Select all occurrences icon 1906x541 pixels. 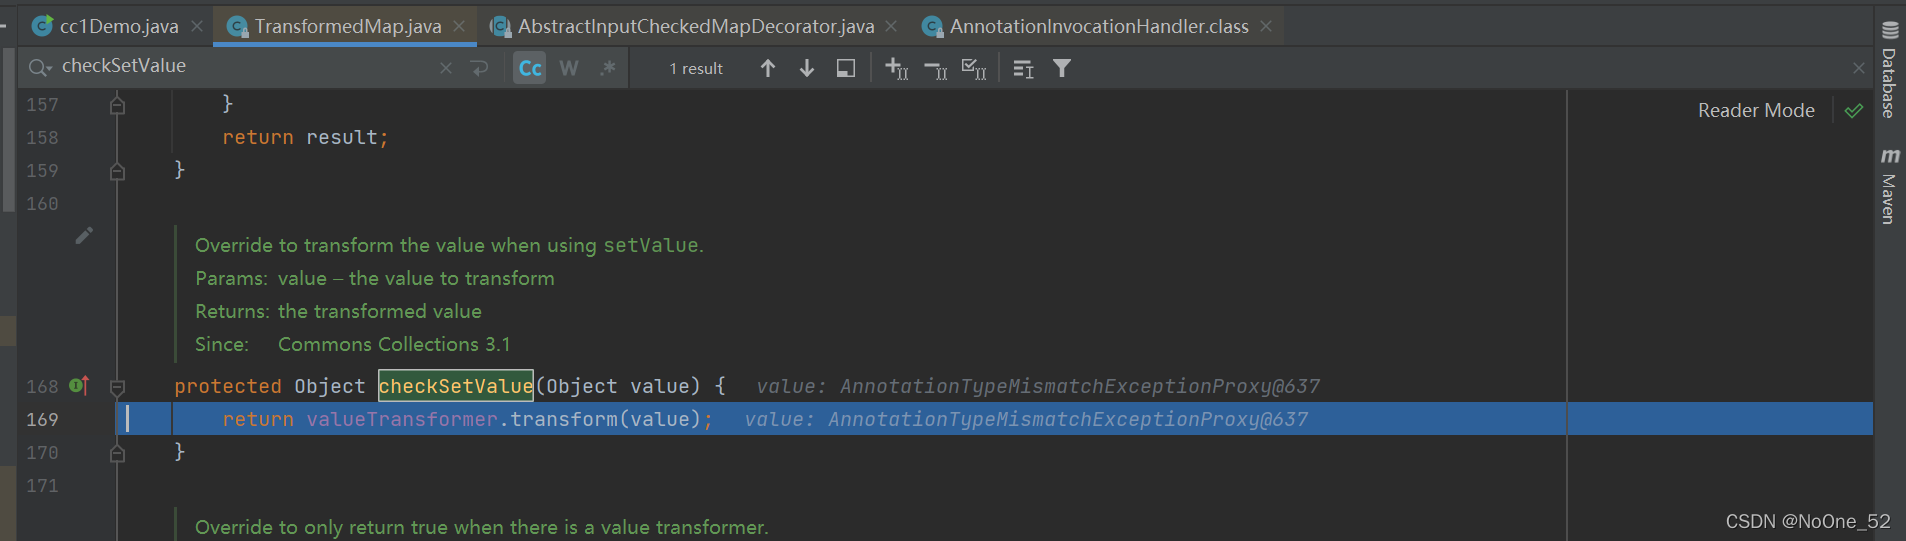[x=974, y=68]
